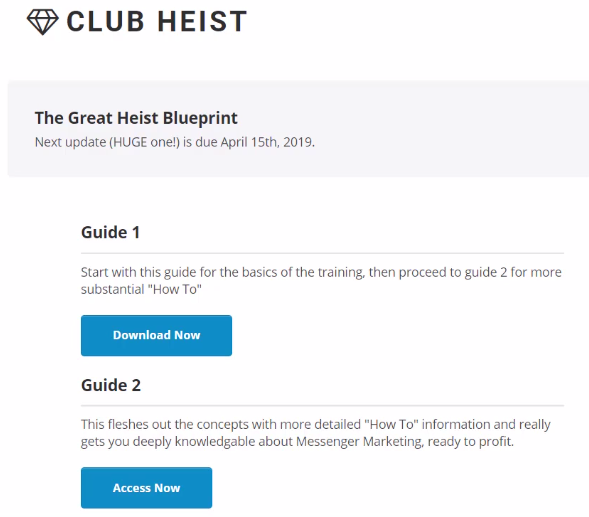This screenshot has width=589, height=517.
Task: Click the divider line under Guide 2
Action: [x=322, y=406]
